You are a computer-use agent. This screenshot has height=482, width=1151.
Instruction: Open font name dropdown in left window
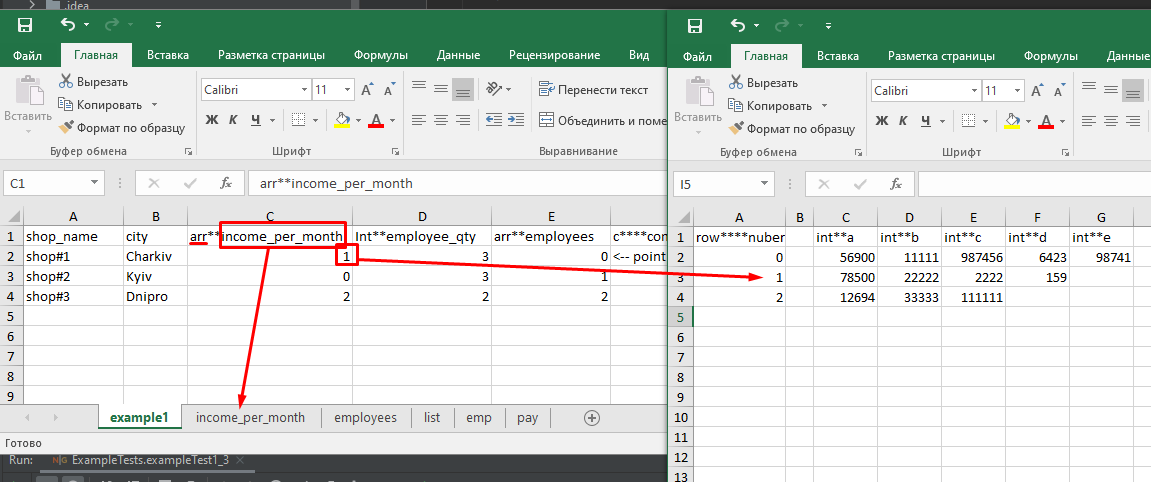coord(305,90)
